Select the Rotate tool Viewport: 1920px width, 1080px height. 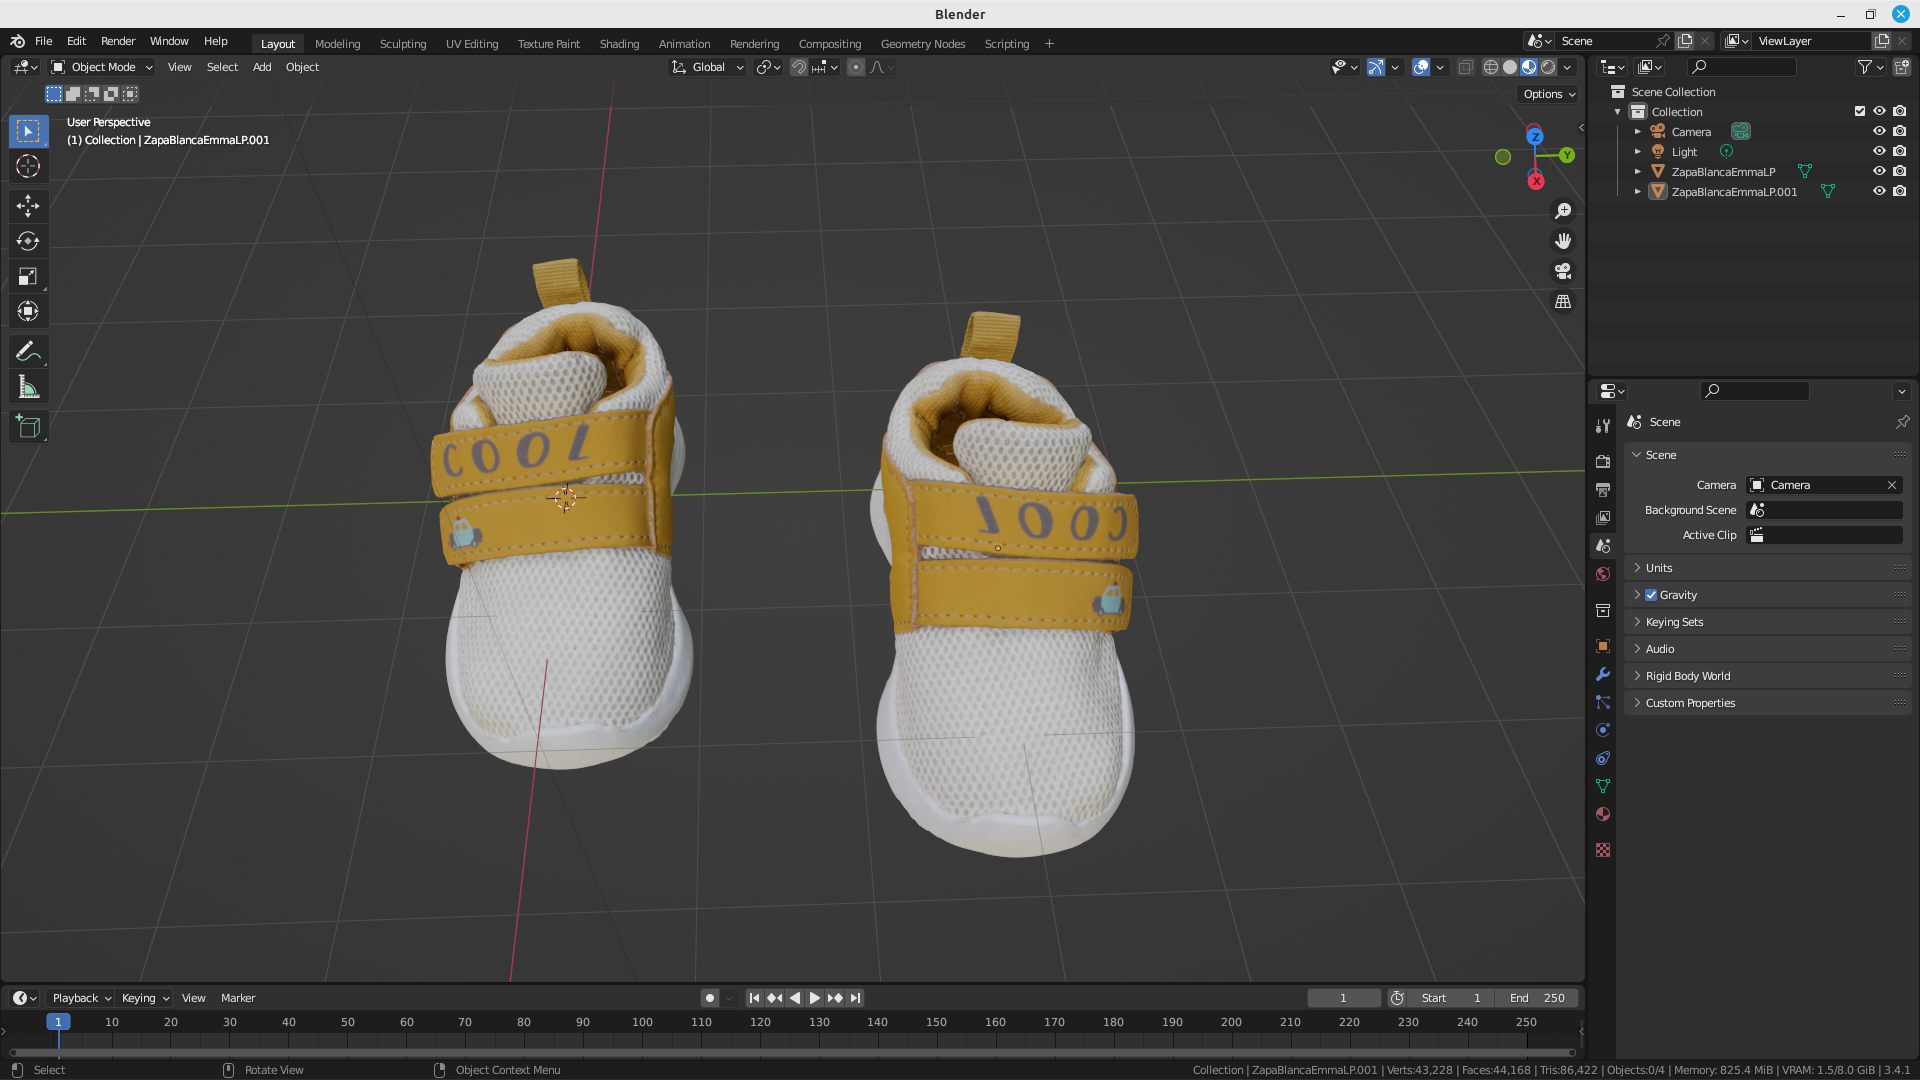[x=28, y=241]
